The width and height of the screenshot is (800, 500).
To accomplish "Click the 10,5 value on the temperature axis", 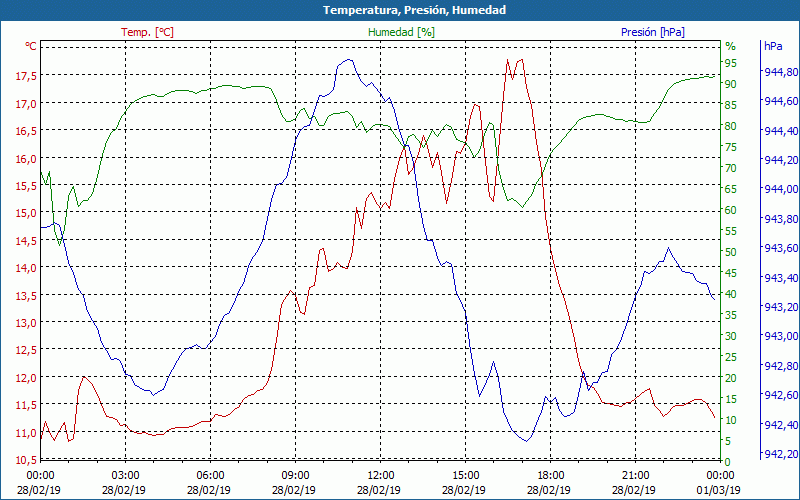I will coord(26,460).
